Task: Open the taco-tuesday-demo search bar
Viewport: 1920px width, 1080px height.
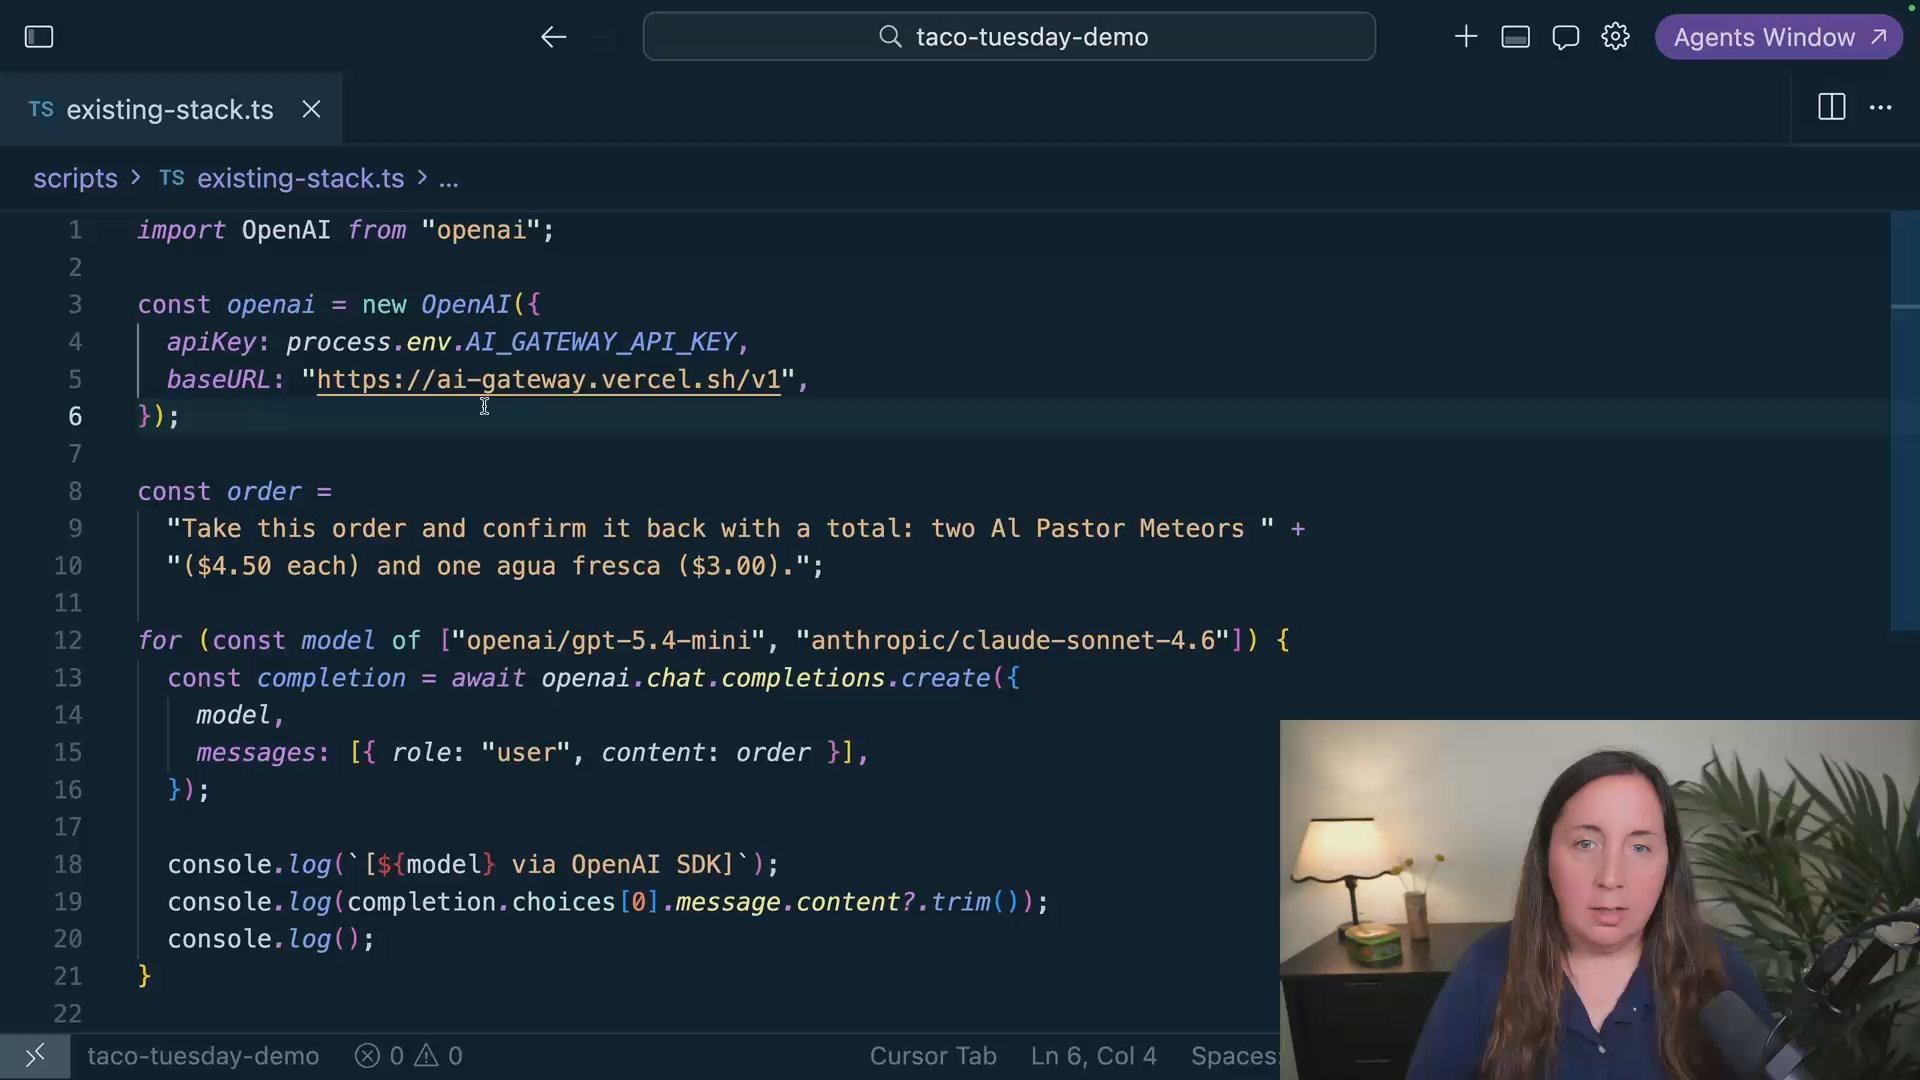Action: (x=1009, y=37)
